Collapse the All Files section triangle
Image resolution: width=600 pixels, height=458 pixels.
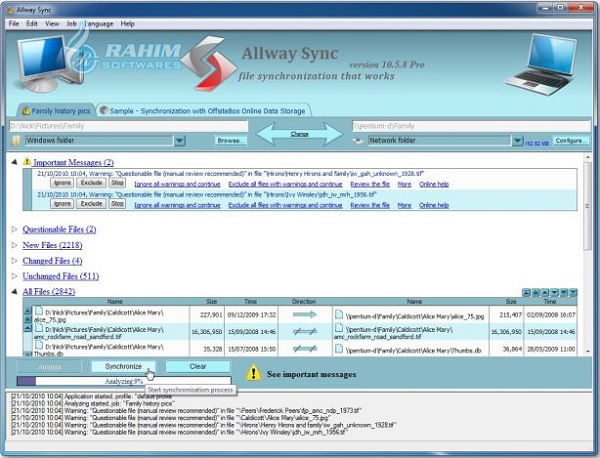point(15,292)
